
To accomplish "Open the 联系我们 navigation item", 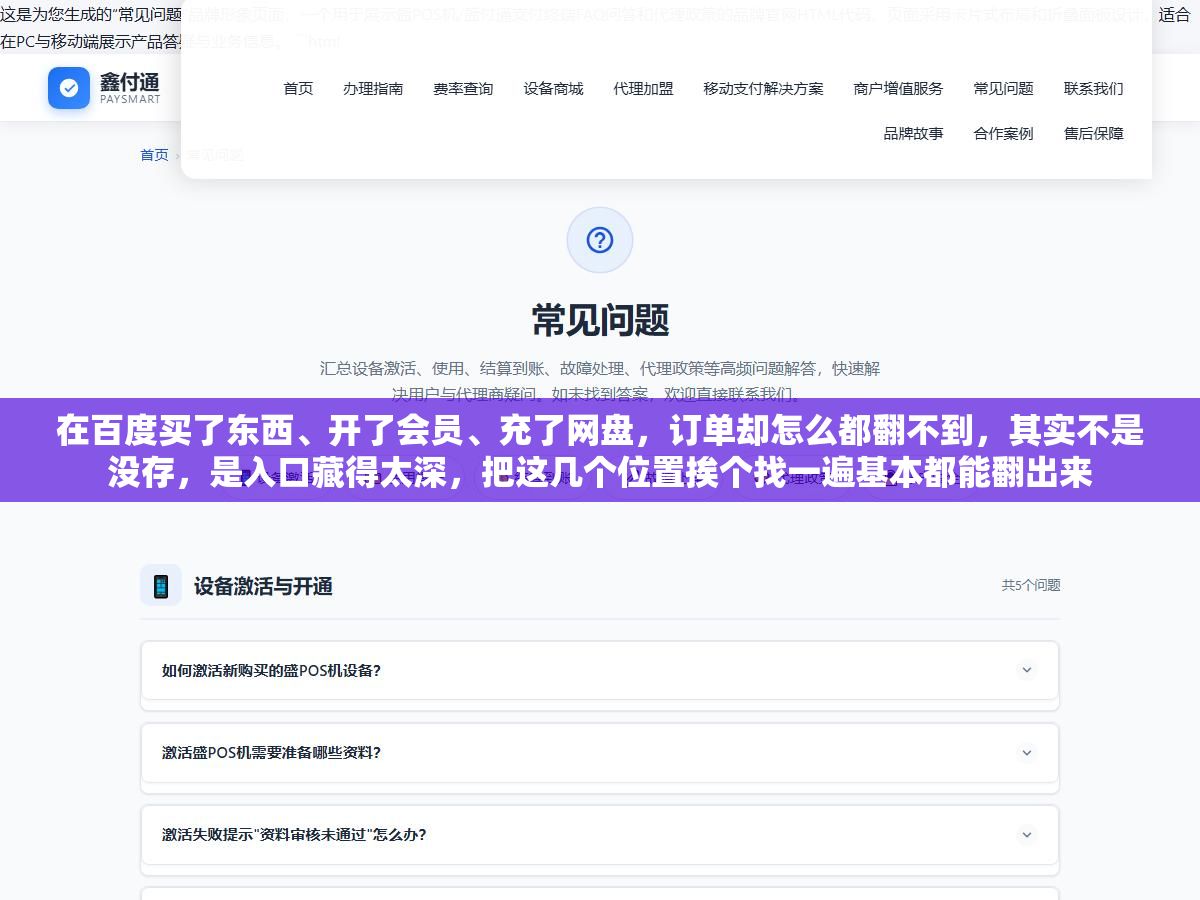I will coord(1093,88).
